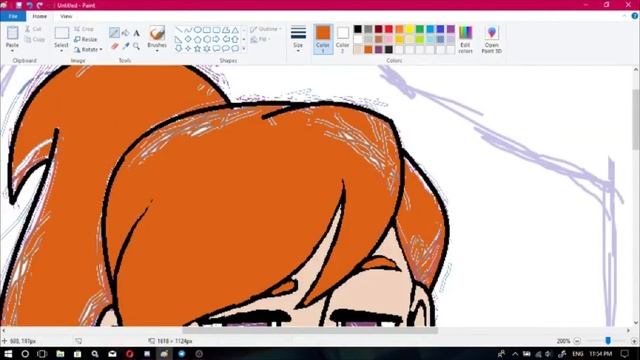This screenshot has height=360, width=640.
Task: Click the Cut button
Action: click(x=33, y=29)
